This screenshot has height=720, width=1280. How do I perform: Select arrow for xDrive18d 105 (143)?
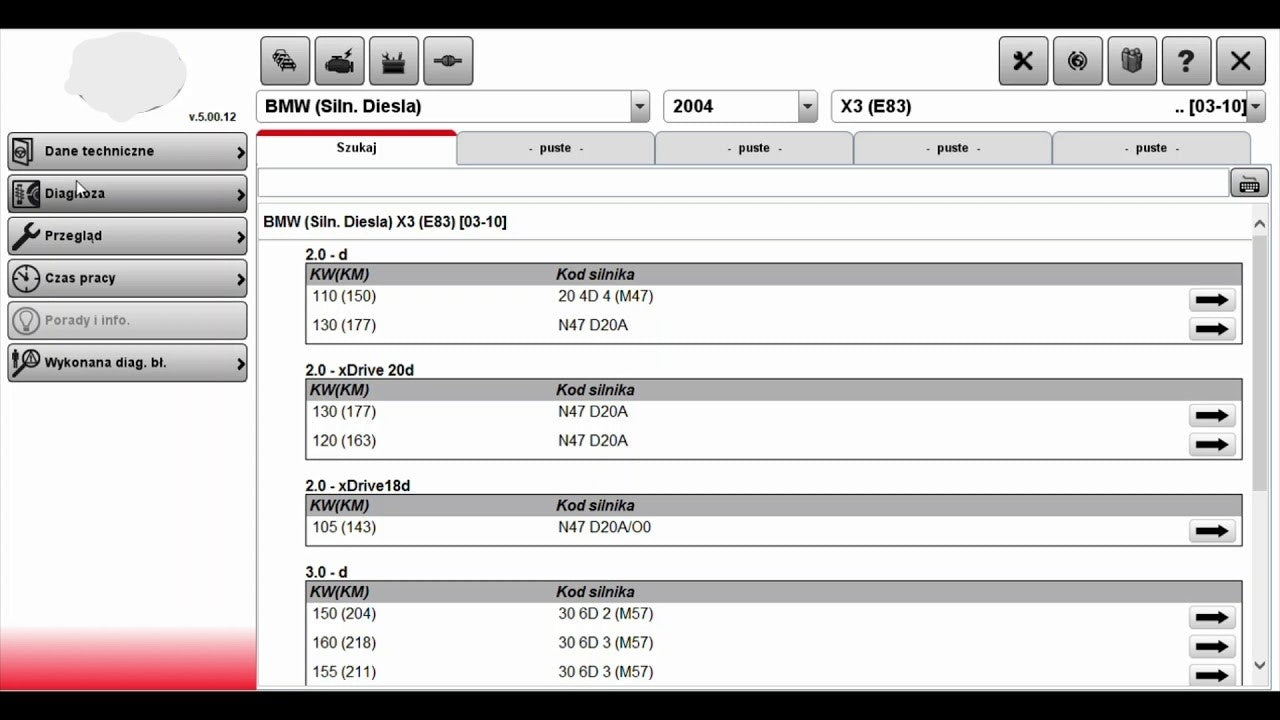coord(1212,531)
